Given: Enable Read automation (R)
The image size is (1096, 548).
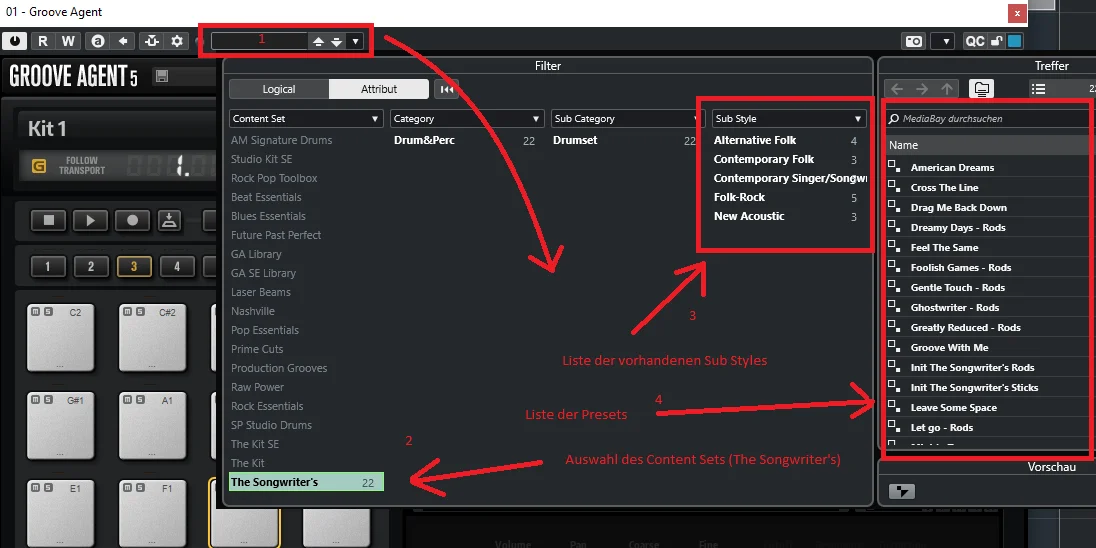Looking at the screenshot, I should coord(43,41).
